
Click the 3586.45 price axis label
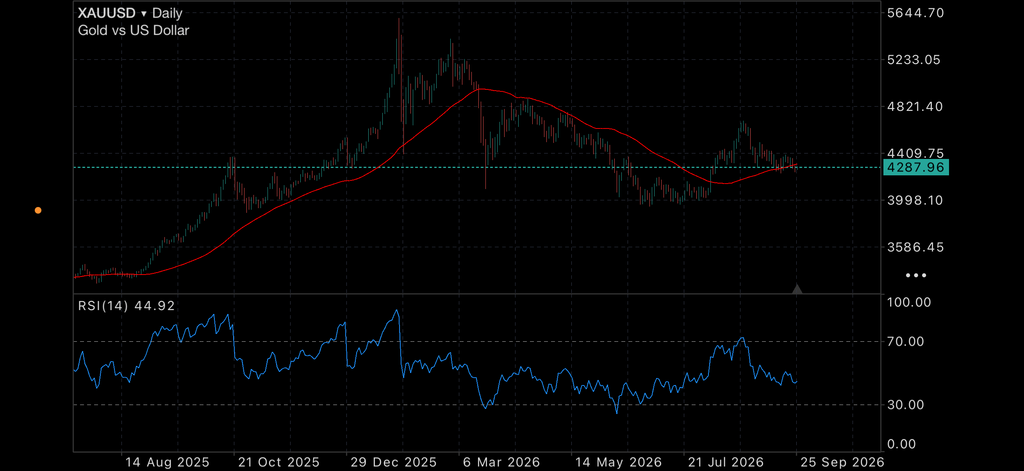[915, 247]
